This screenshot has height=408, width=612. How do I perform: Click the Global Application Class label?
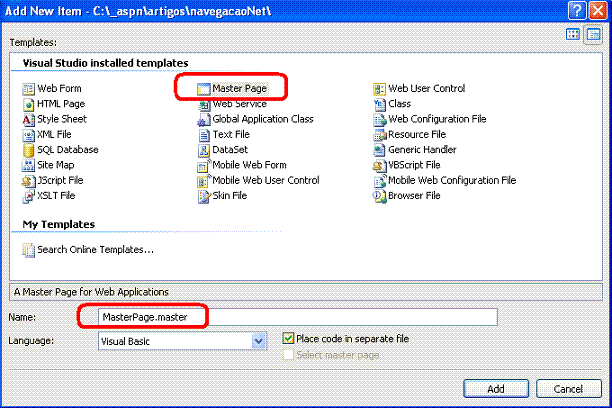coord(263,119)
